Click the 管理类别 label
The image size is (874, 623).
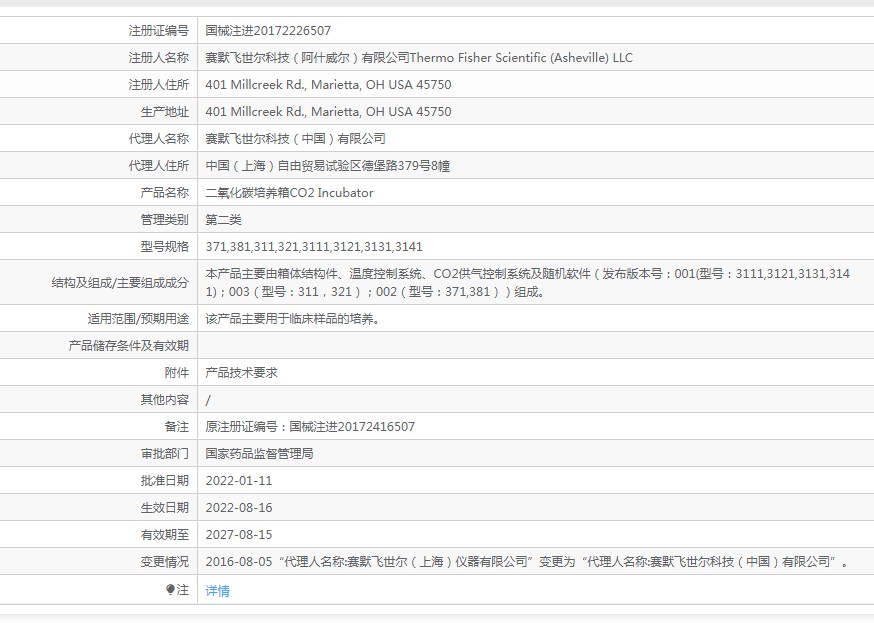[165, 220]
